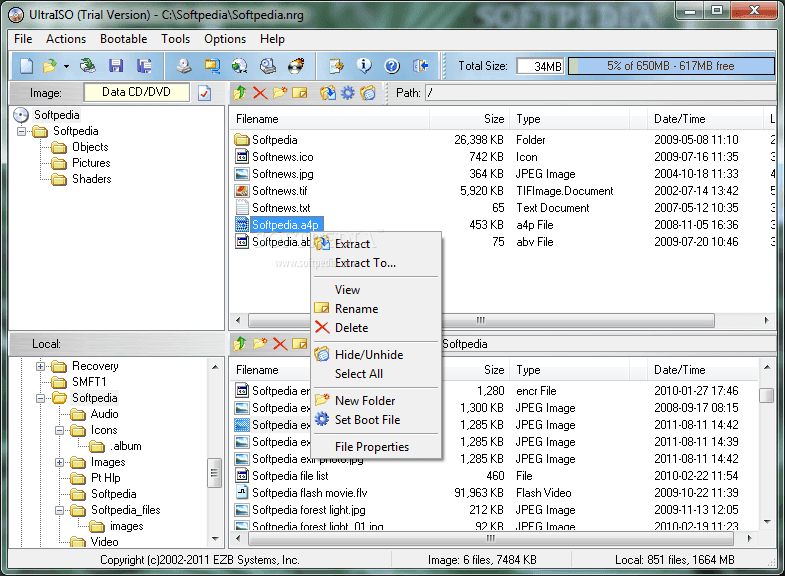This screenshot has height=576, width=785.
Task: Click the Add Files toolbar icon
Action: tap(336, 66)
